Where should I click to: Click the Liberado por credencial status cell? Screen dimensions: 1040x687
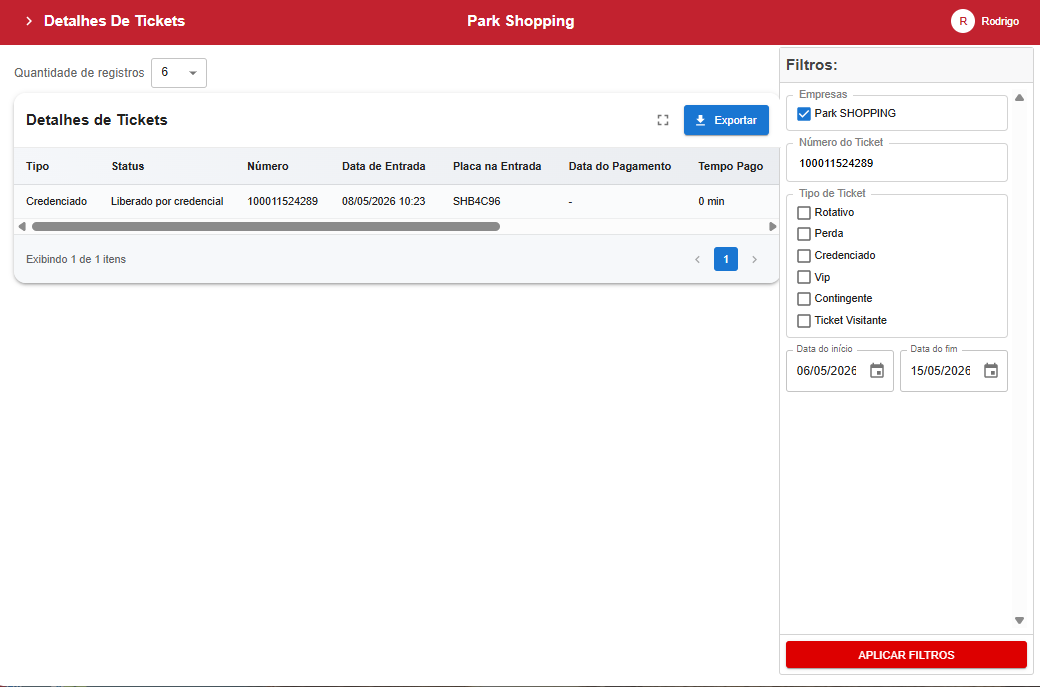pos(167,202)
